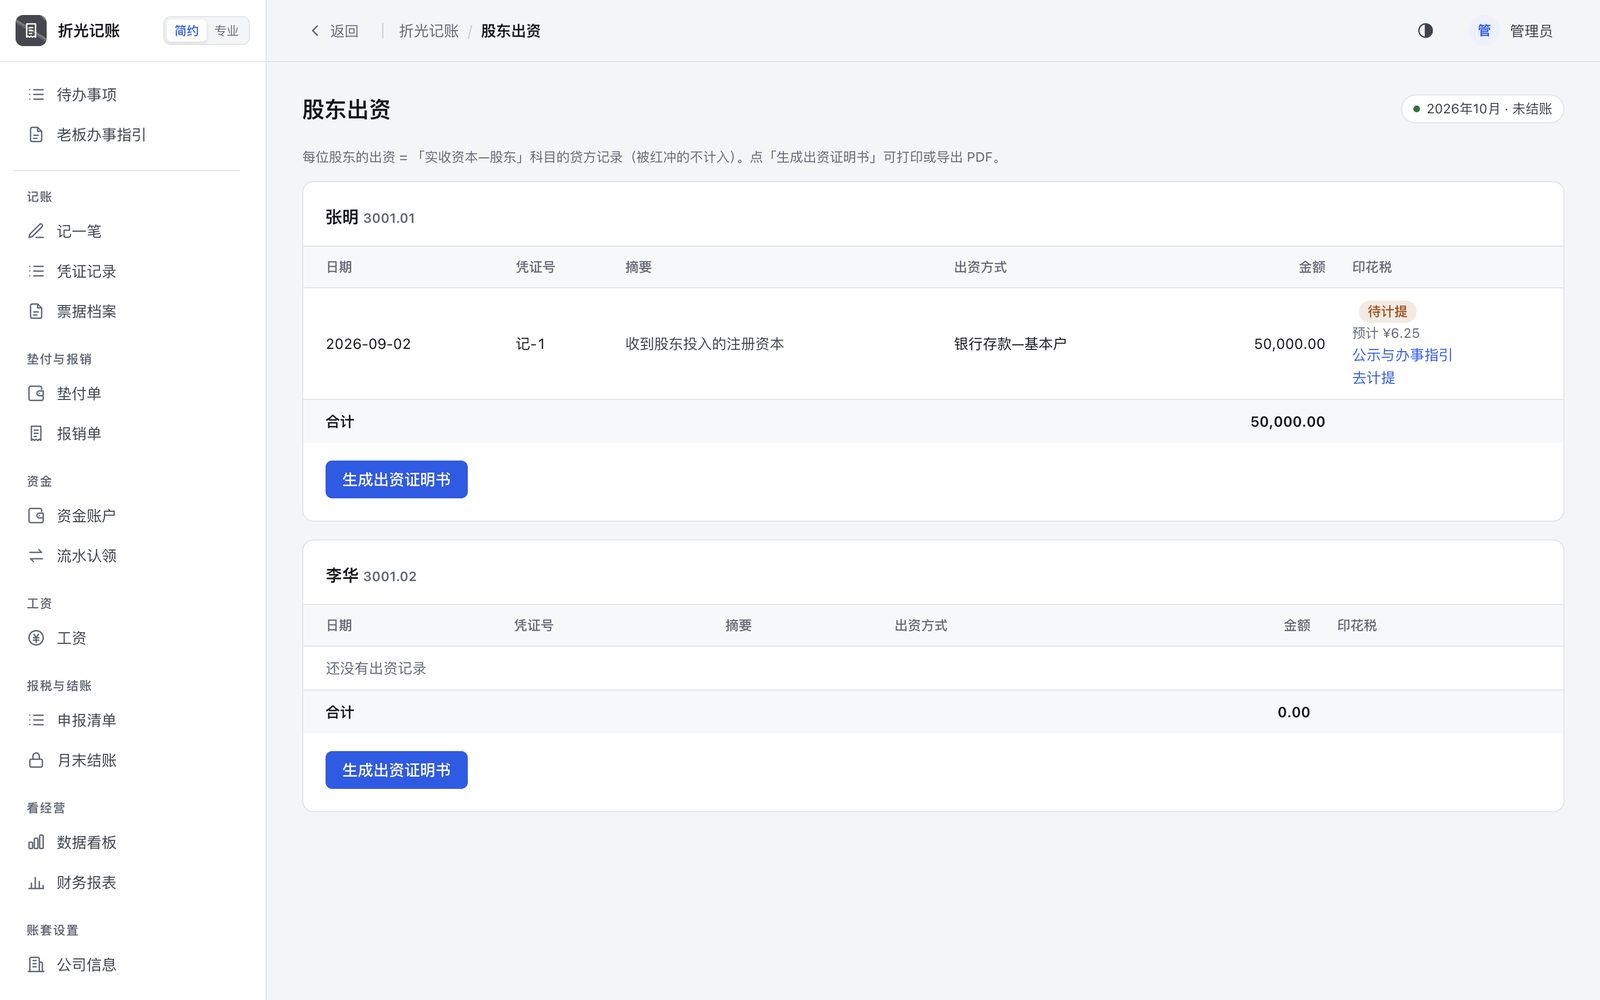Viewport: 1600px width, 1000px height.
Task: Open the 待办事项 list icon
Action: click(37, 95)
